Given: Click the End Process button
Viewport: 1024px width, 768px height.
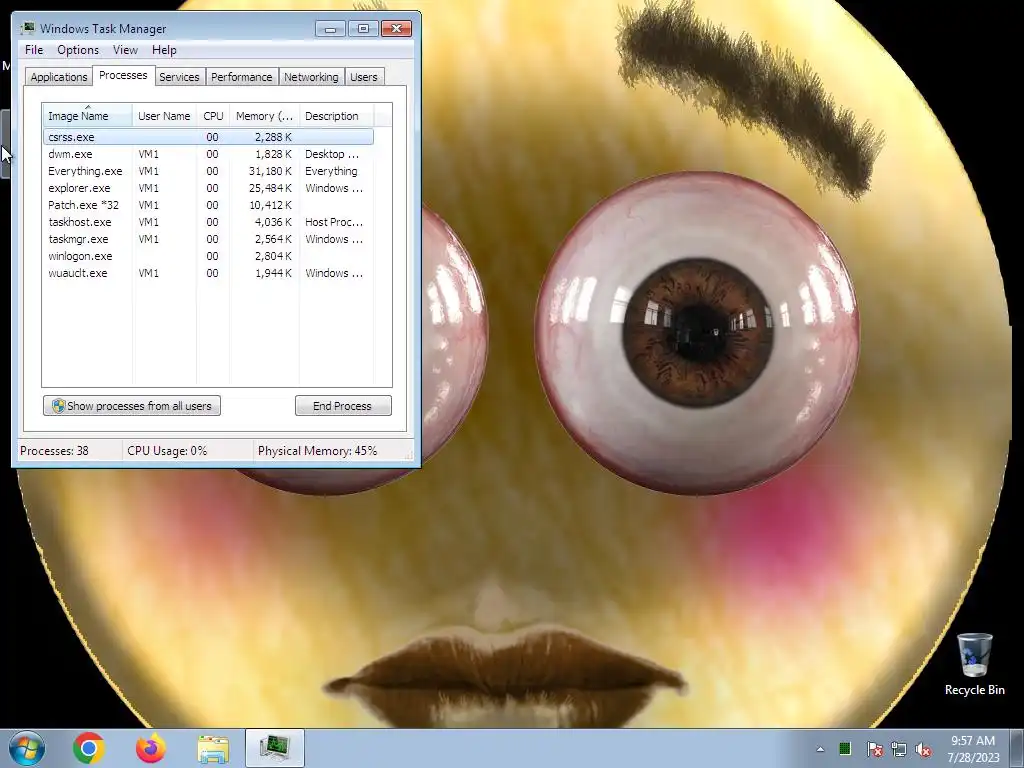Looking at the screenshot, I should tap(343, 406).
